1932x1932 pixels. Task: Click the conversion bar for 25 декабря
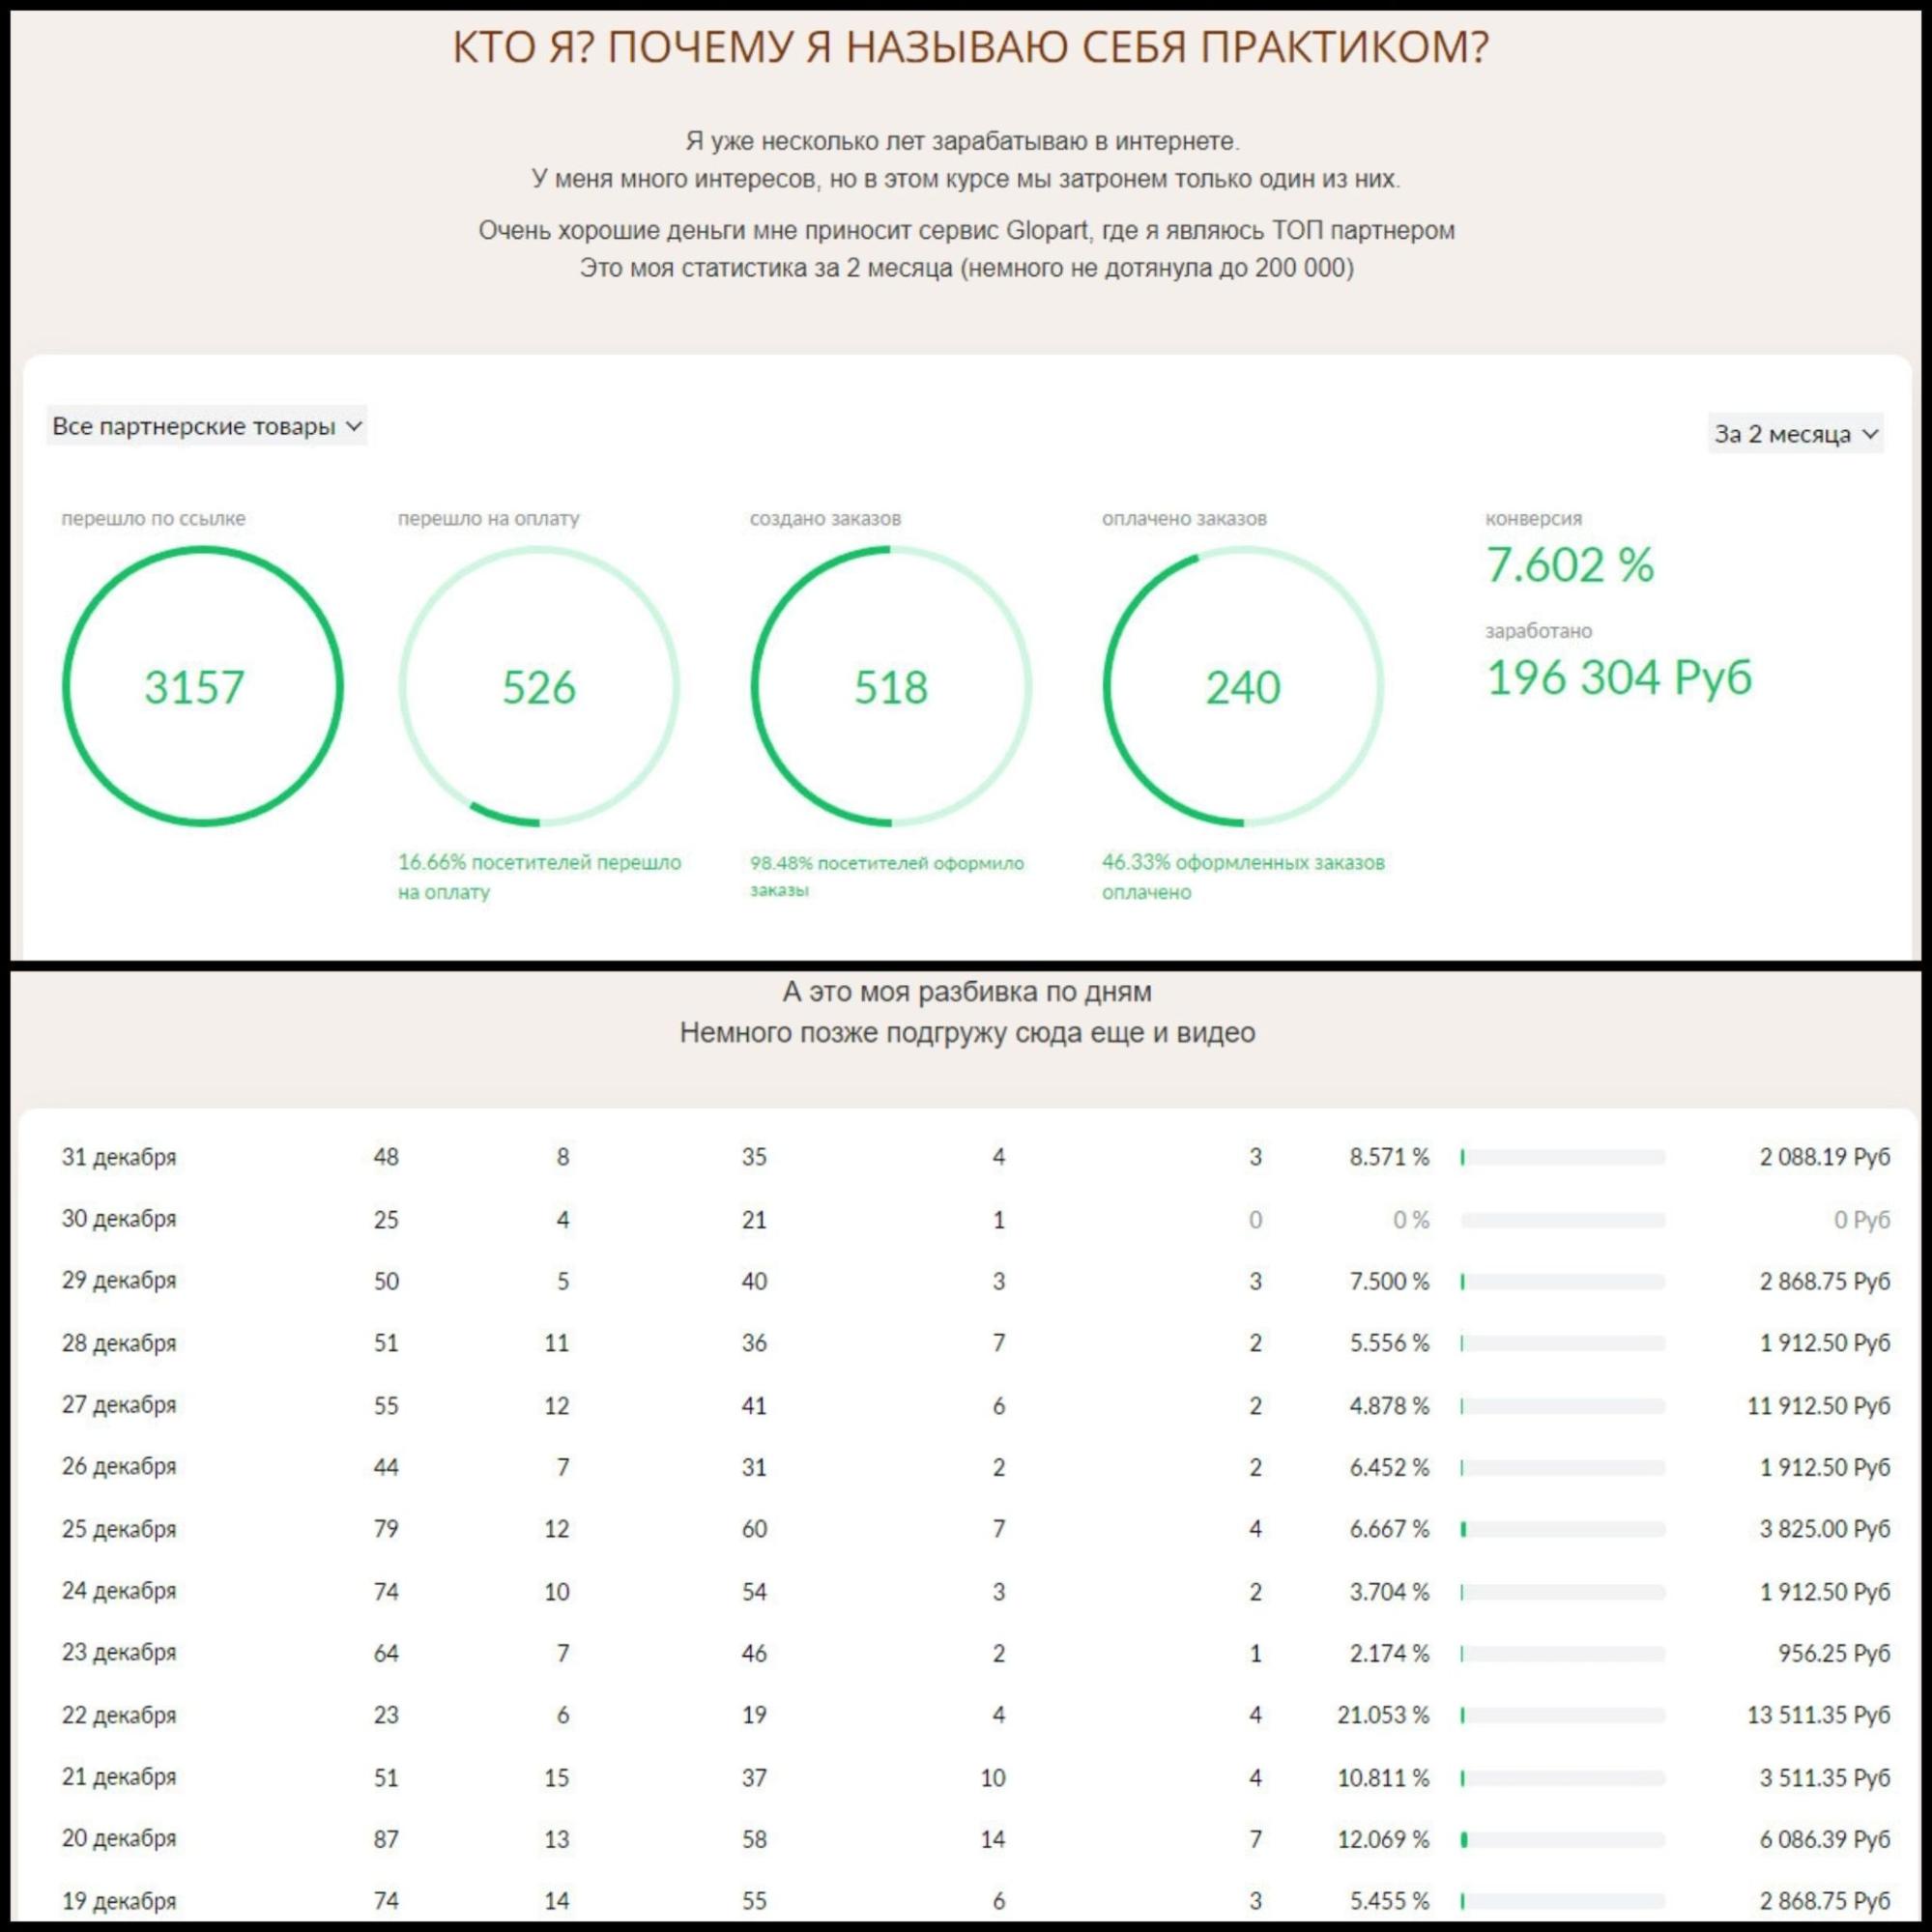click(1562, 1529)
